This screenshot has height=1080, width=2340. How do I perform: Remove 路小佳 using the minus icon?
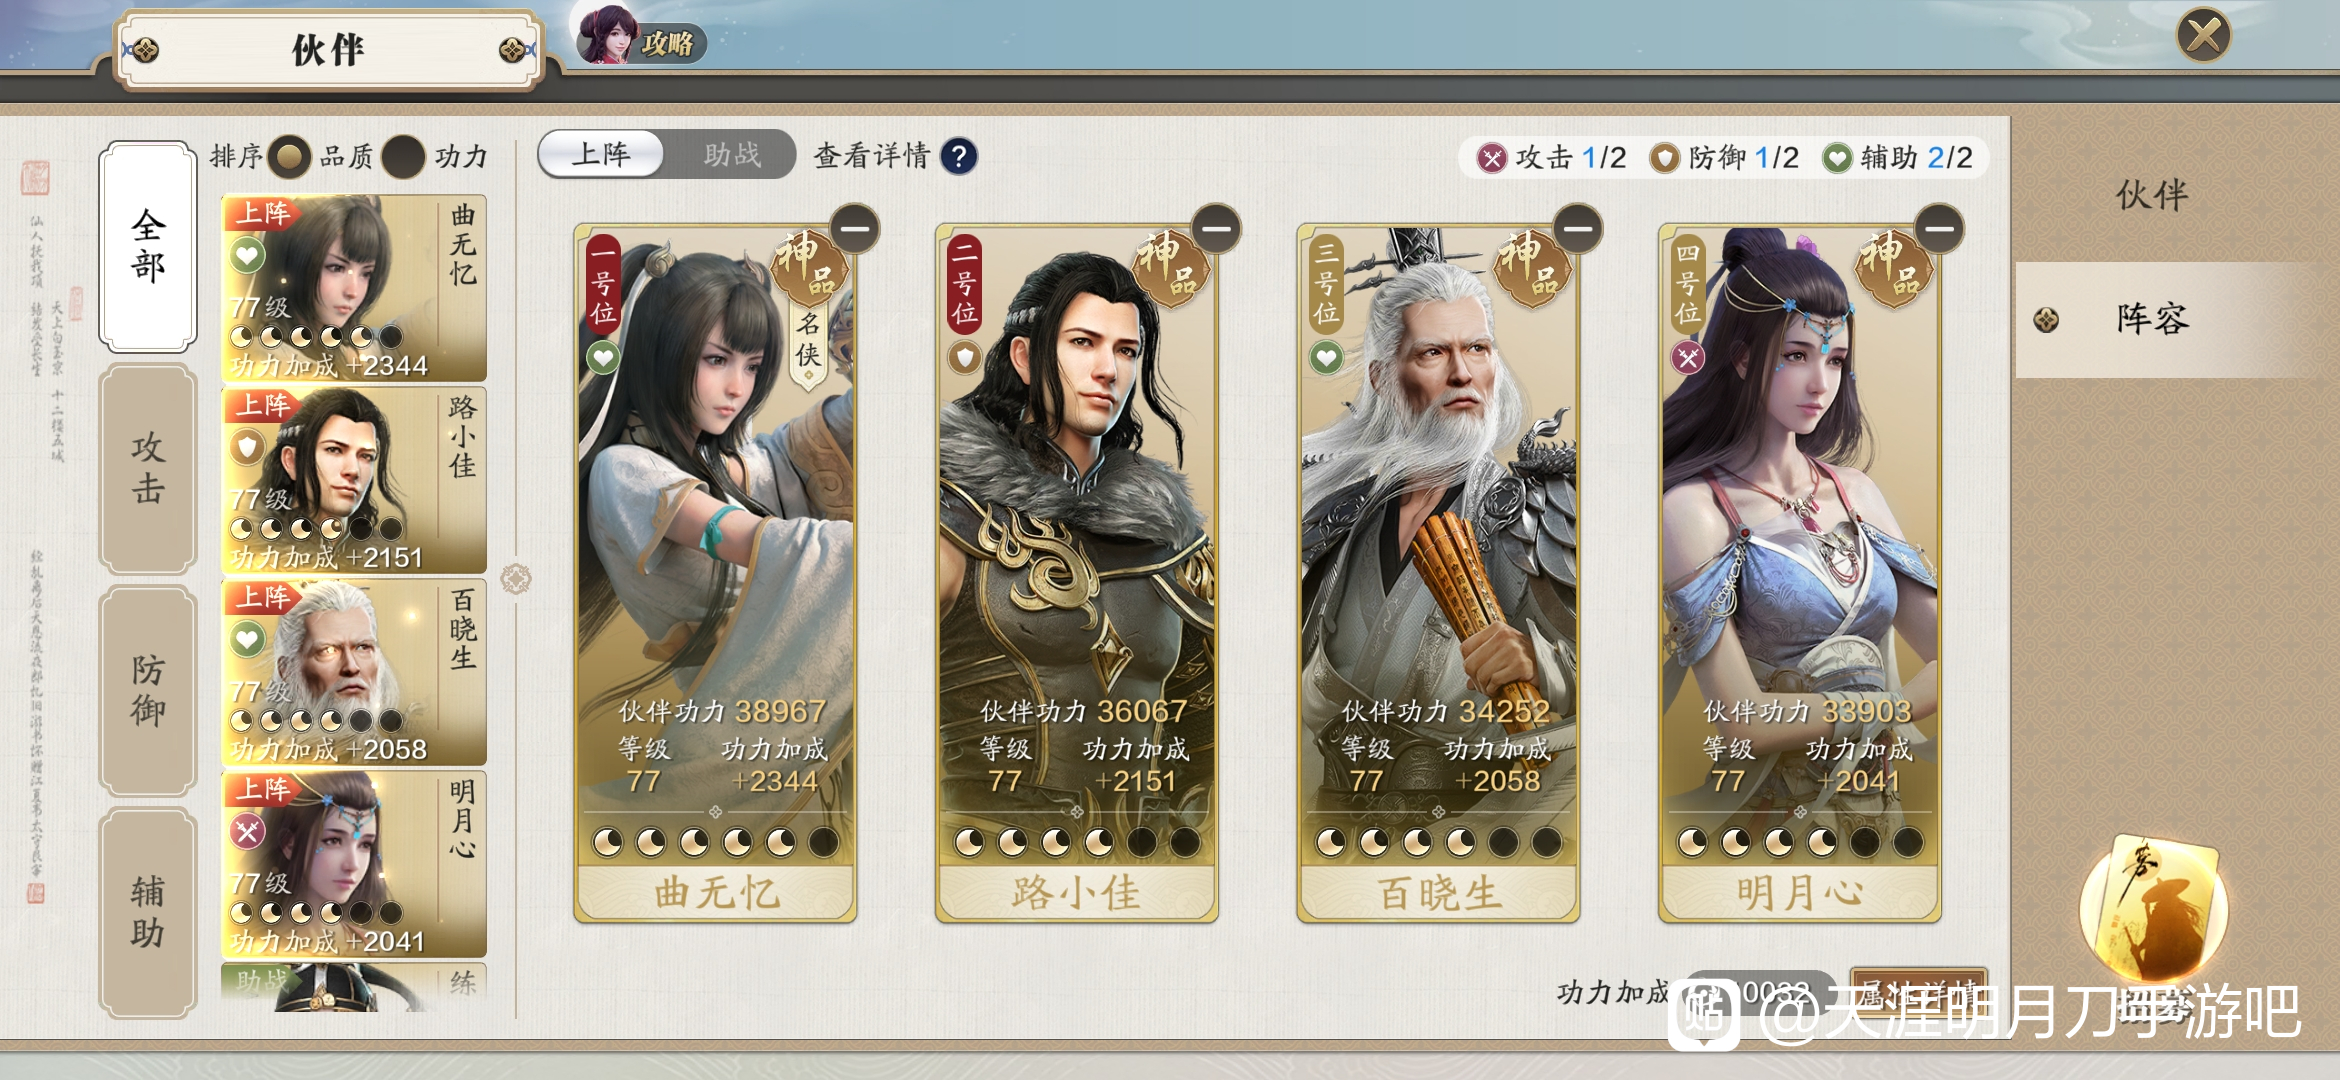point(1216,229)
